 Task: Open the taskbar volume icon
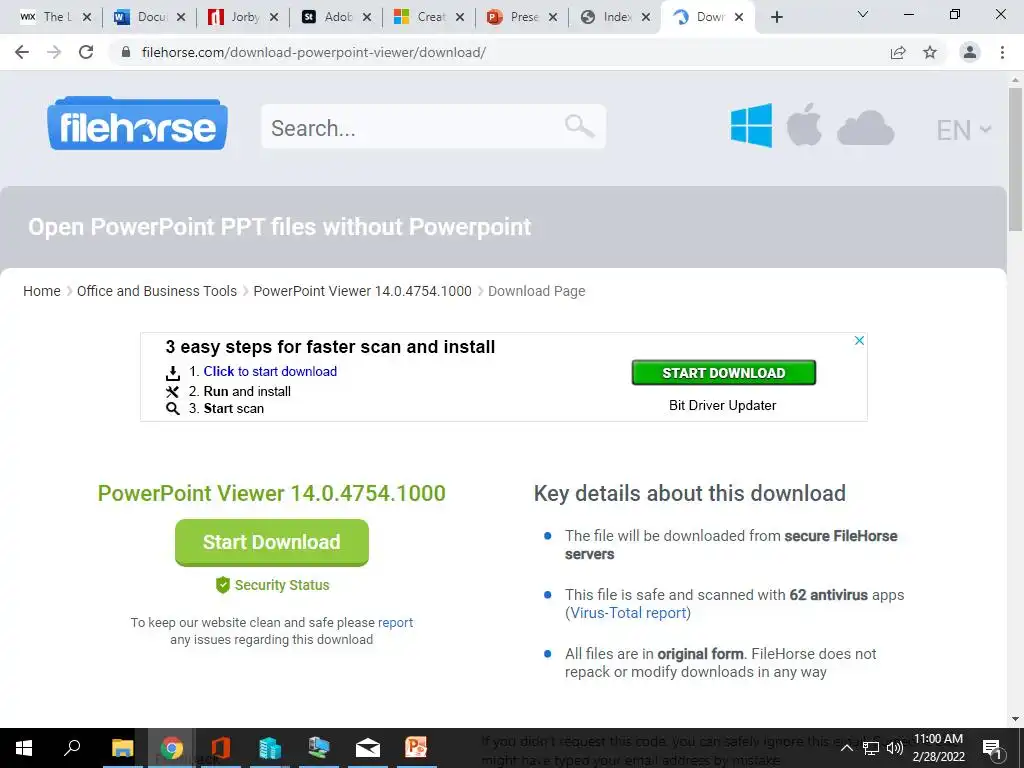coord(895,748)
